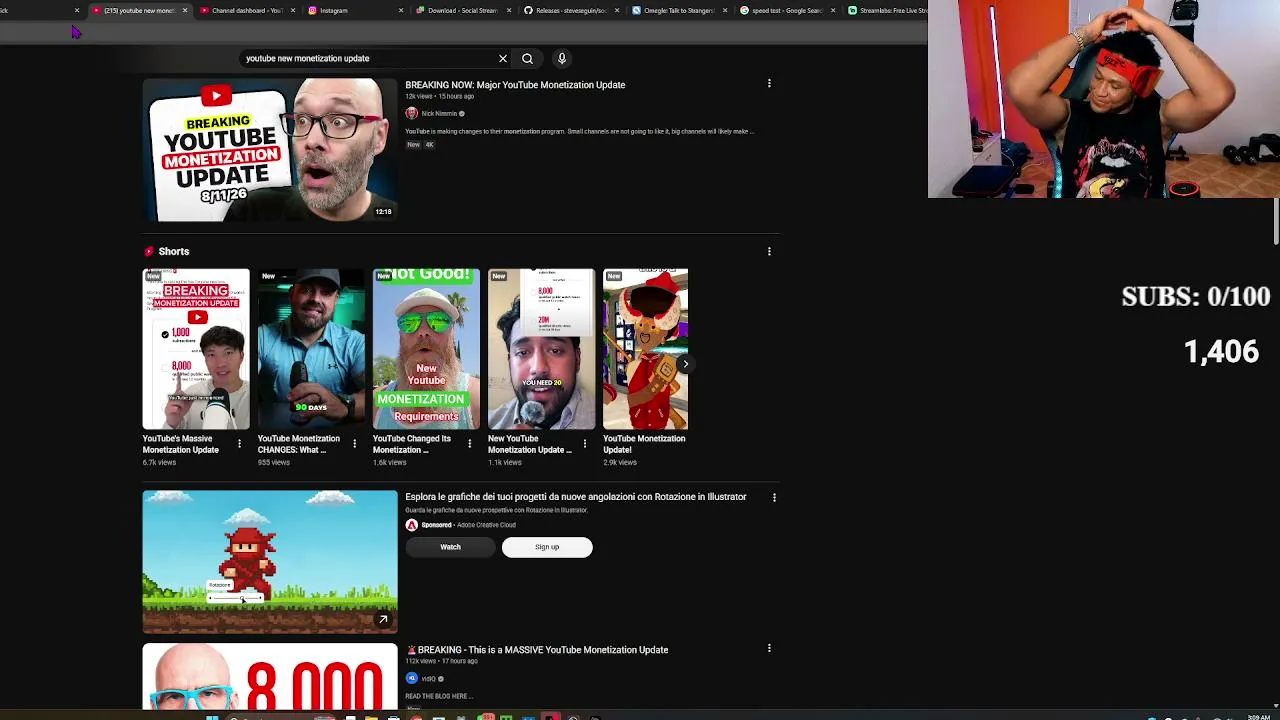This screenshot has height=720, width=1280.
Task: Click the "YouTube Monetization Update!" short title
Action: 644,444
